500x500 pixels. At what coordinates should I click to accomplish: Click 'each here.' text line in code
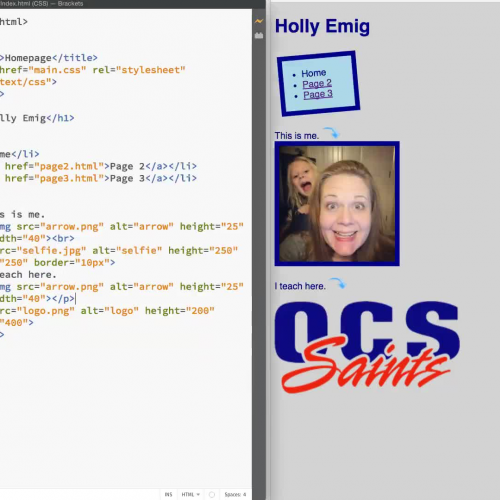28,275
